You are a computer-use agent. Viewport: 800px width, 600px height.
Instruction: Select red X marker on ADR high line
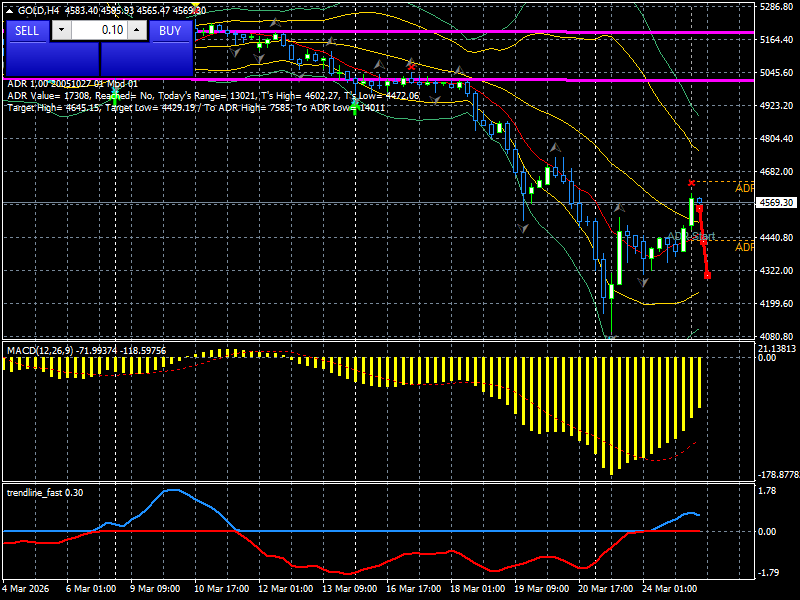point(691,183)
